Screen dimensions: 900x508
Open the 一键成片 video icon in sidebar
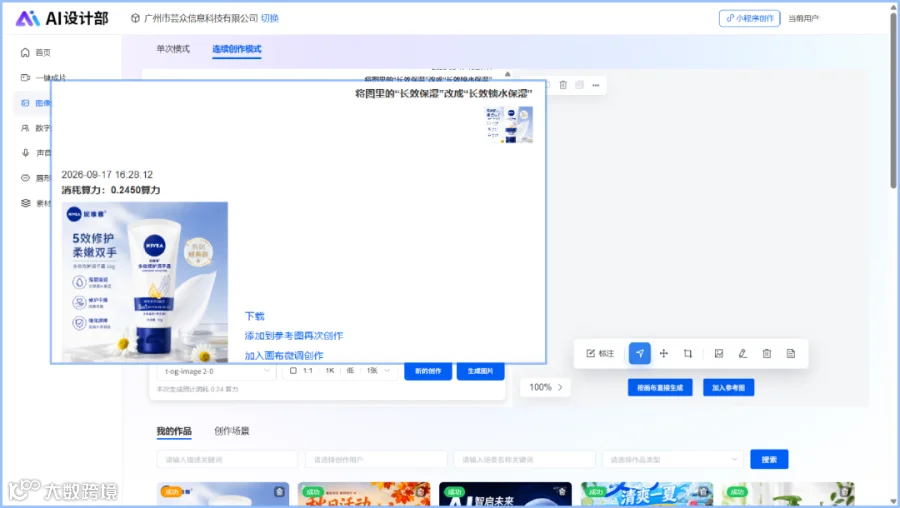(25, 77)
